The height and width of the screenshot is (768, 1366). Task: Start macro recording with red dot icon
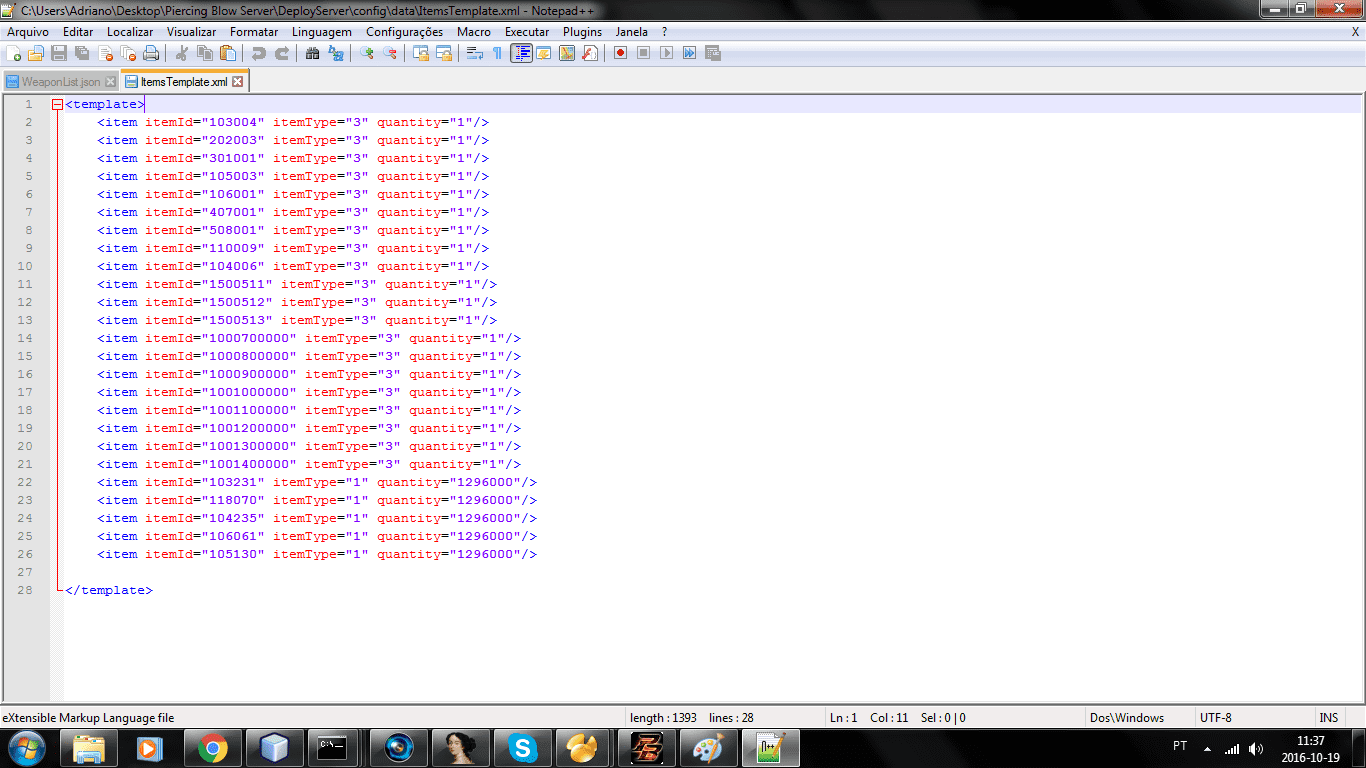click(x=620, y=53)
